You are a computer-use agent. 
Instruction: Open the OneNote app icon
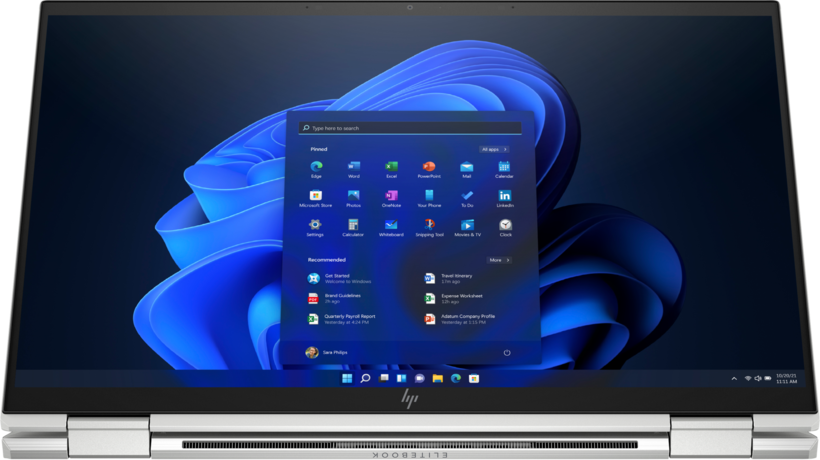tap(391, 196)
